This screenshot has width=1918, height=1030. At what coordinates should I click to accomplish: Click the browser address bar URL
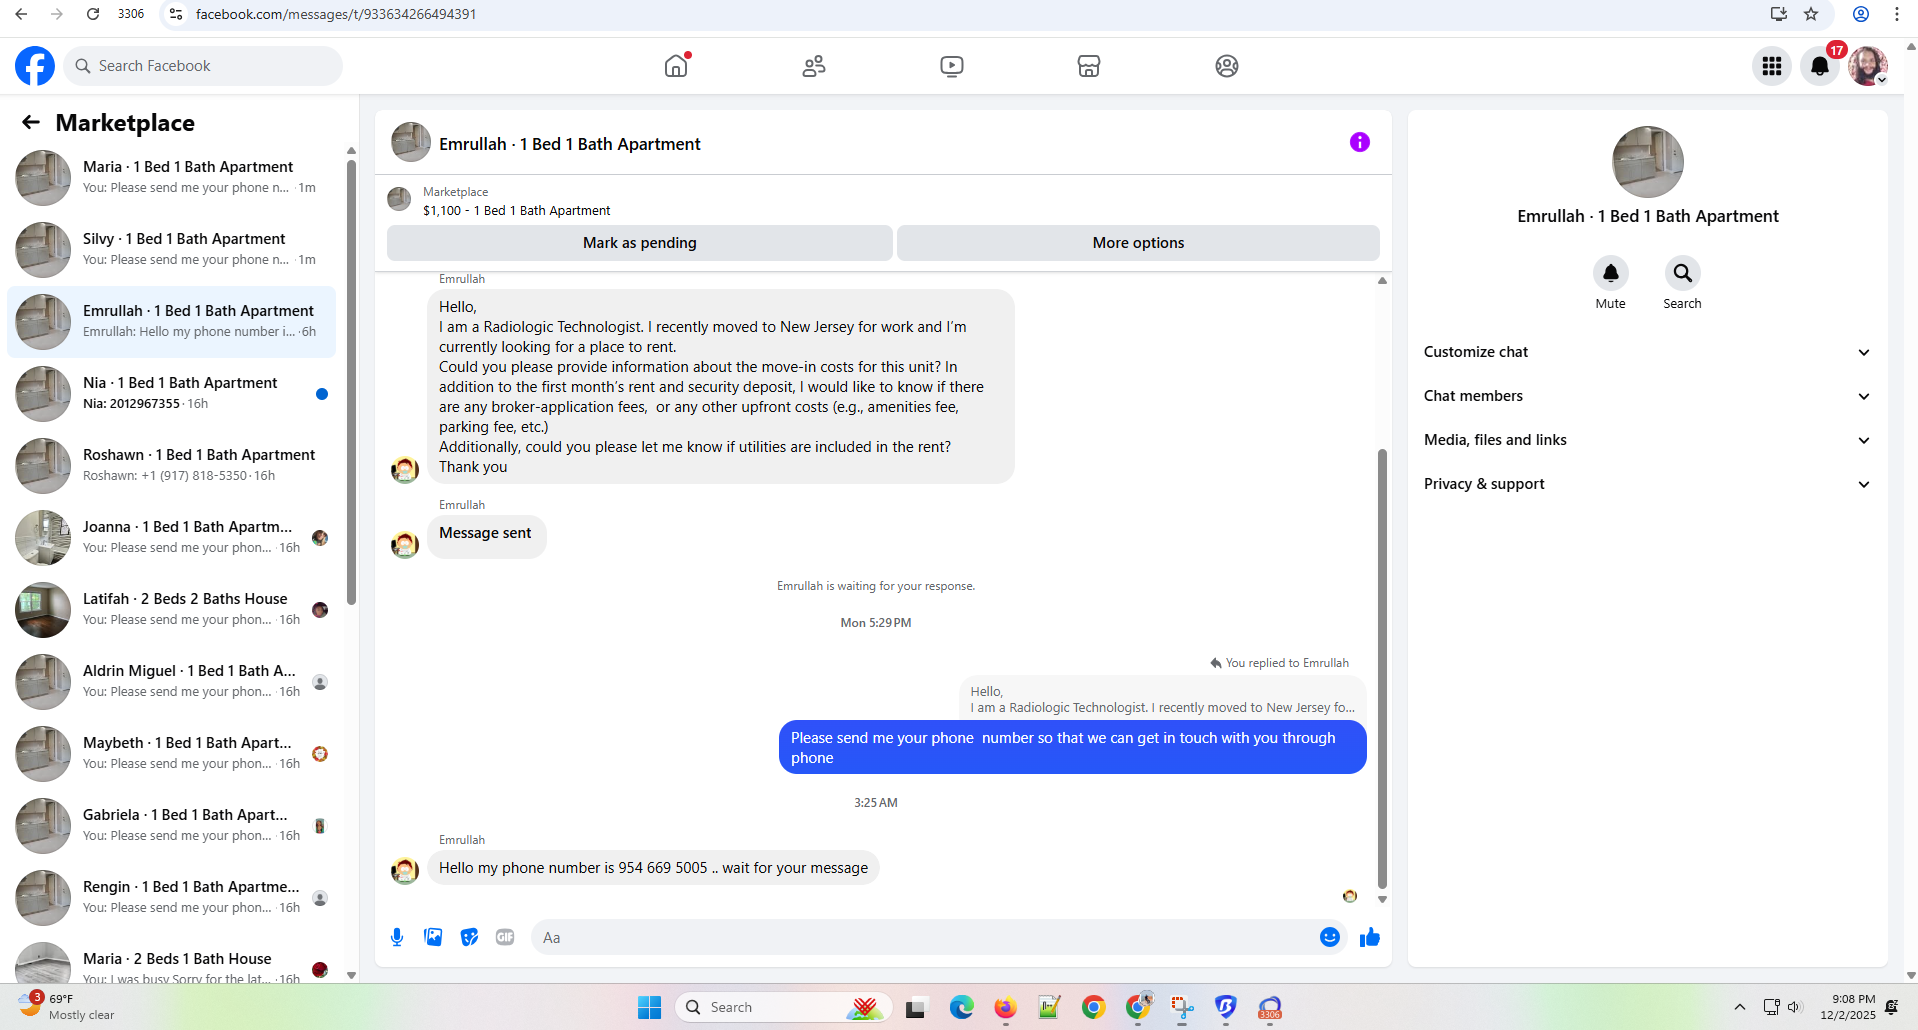336,14
